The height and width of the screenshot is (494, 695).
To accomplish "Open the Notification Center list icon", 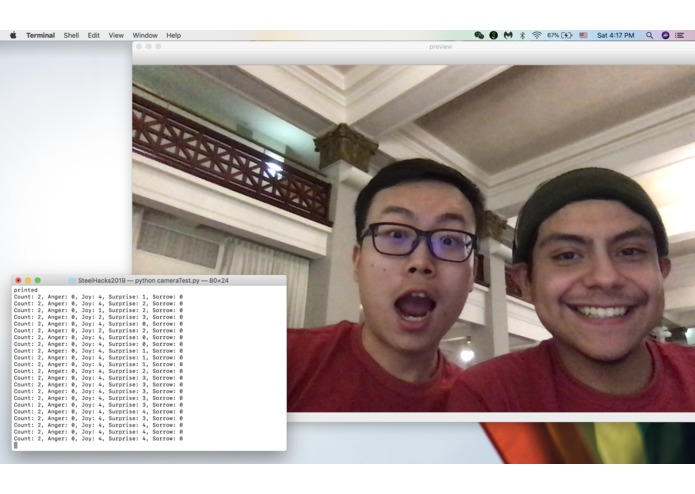I will (679, 35).
